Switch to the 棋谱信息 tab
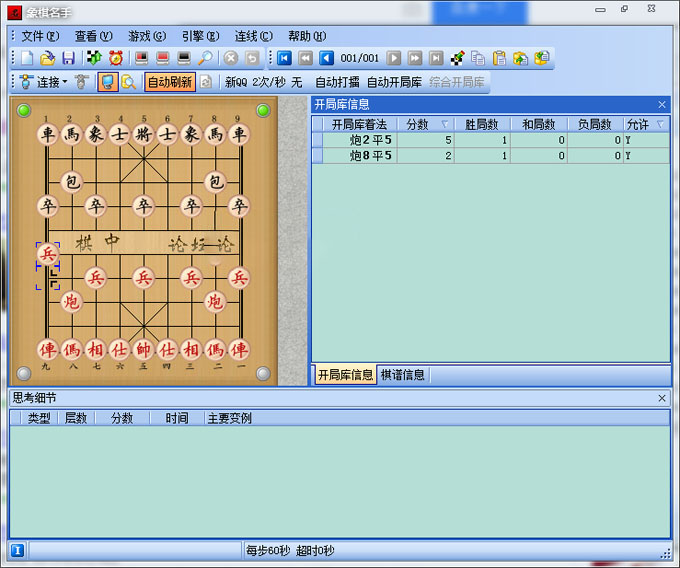Viewport: 680px width, 568px height. pyautogui.click(x=403, y=375)
